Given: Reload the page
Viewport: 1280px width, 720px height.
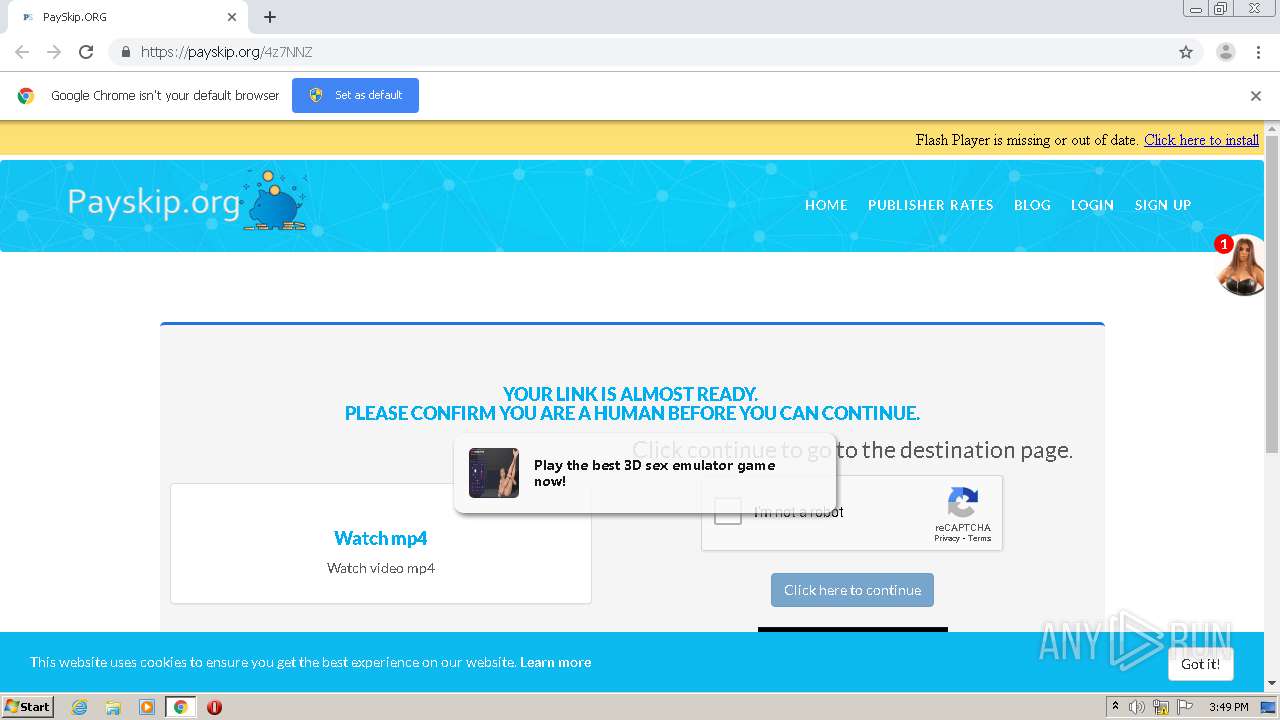Looking at the screenshot, I should tap(86, 52).
